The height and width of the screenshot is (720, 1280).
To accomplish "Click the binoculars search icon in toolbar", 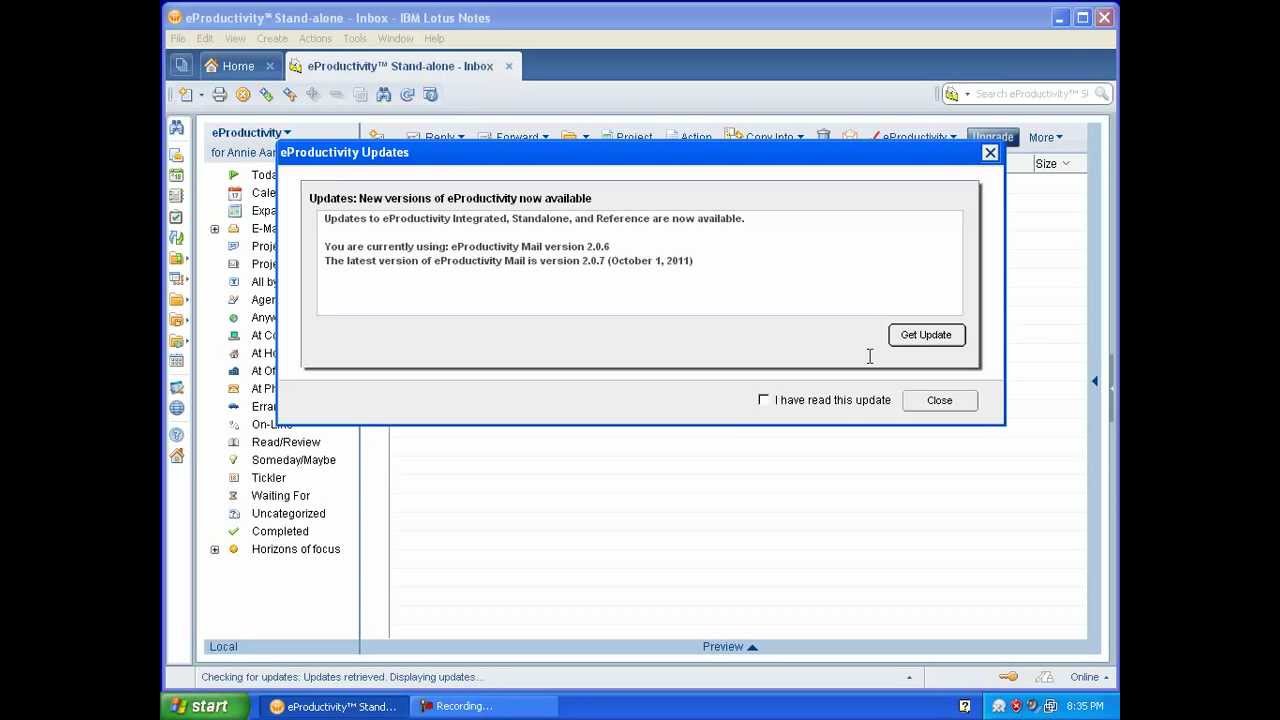I will coord(384,95).
